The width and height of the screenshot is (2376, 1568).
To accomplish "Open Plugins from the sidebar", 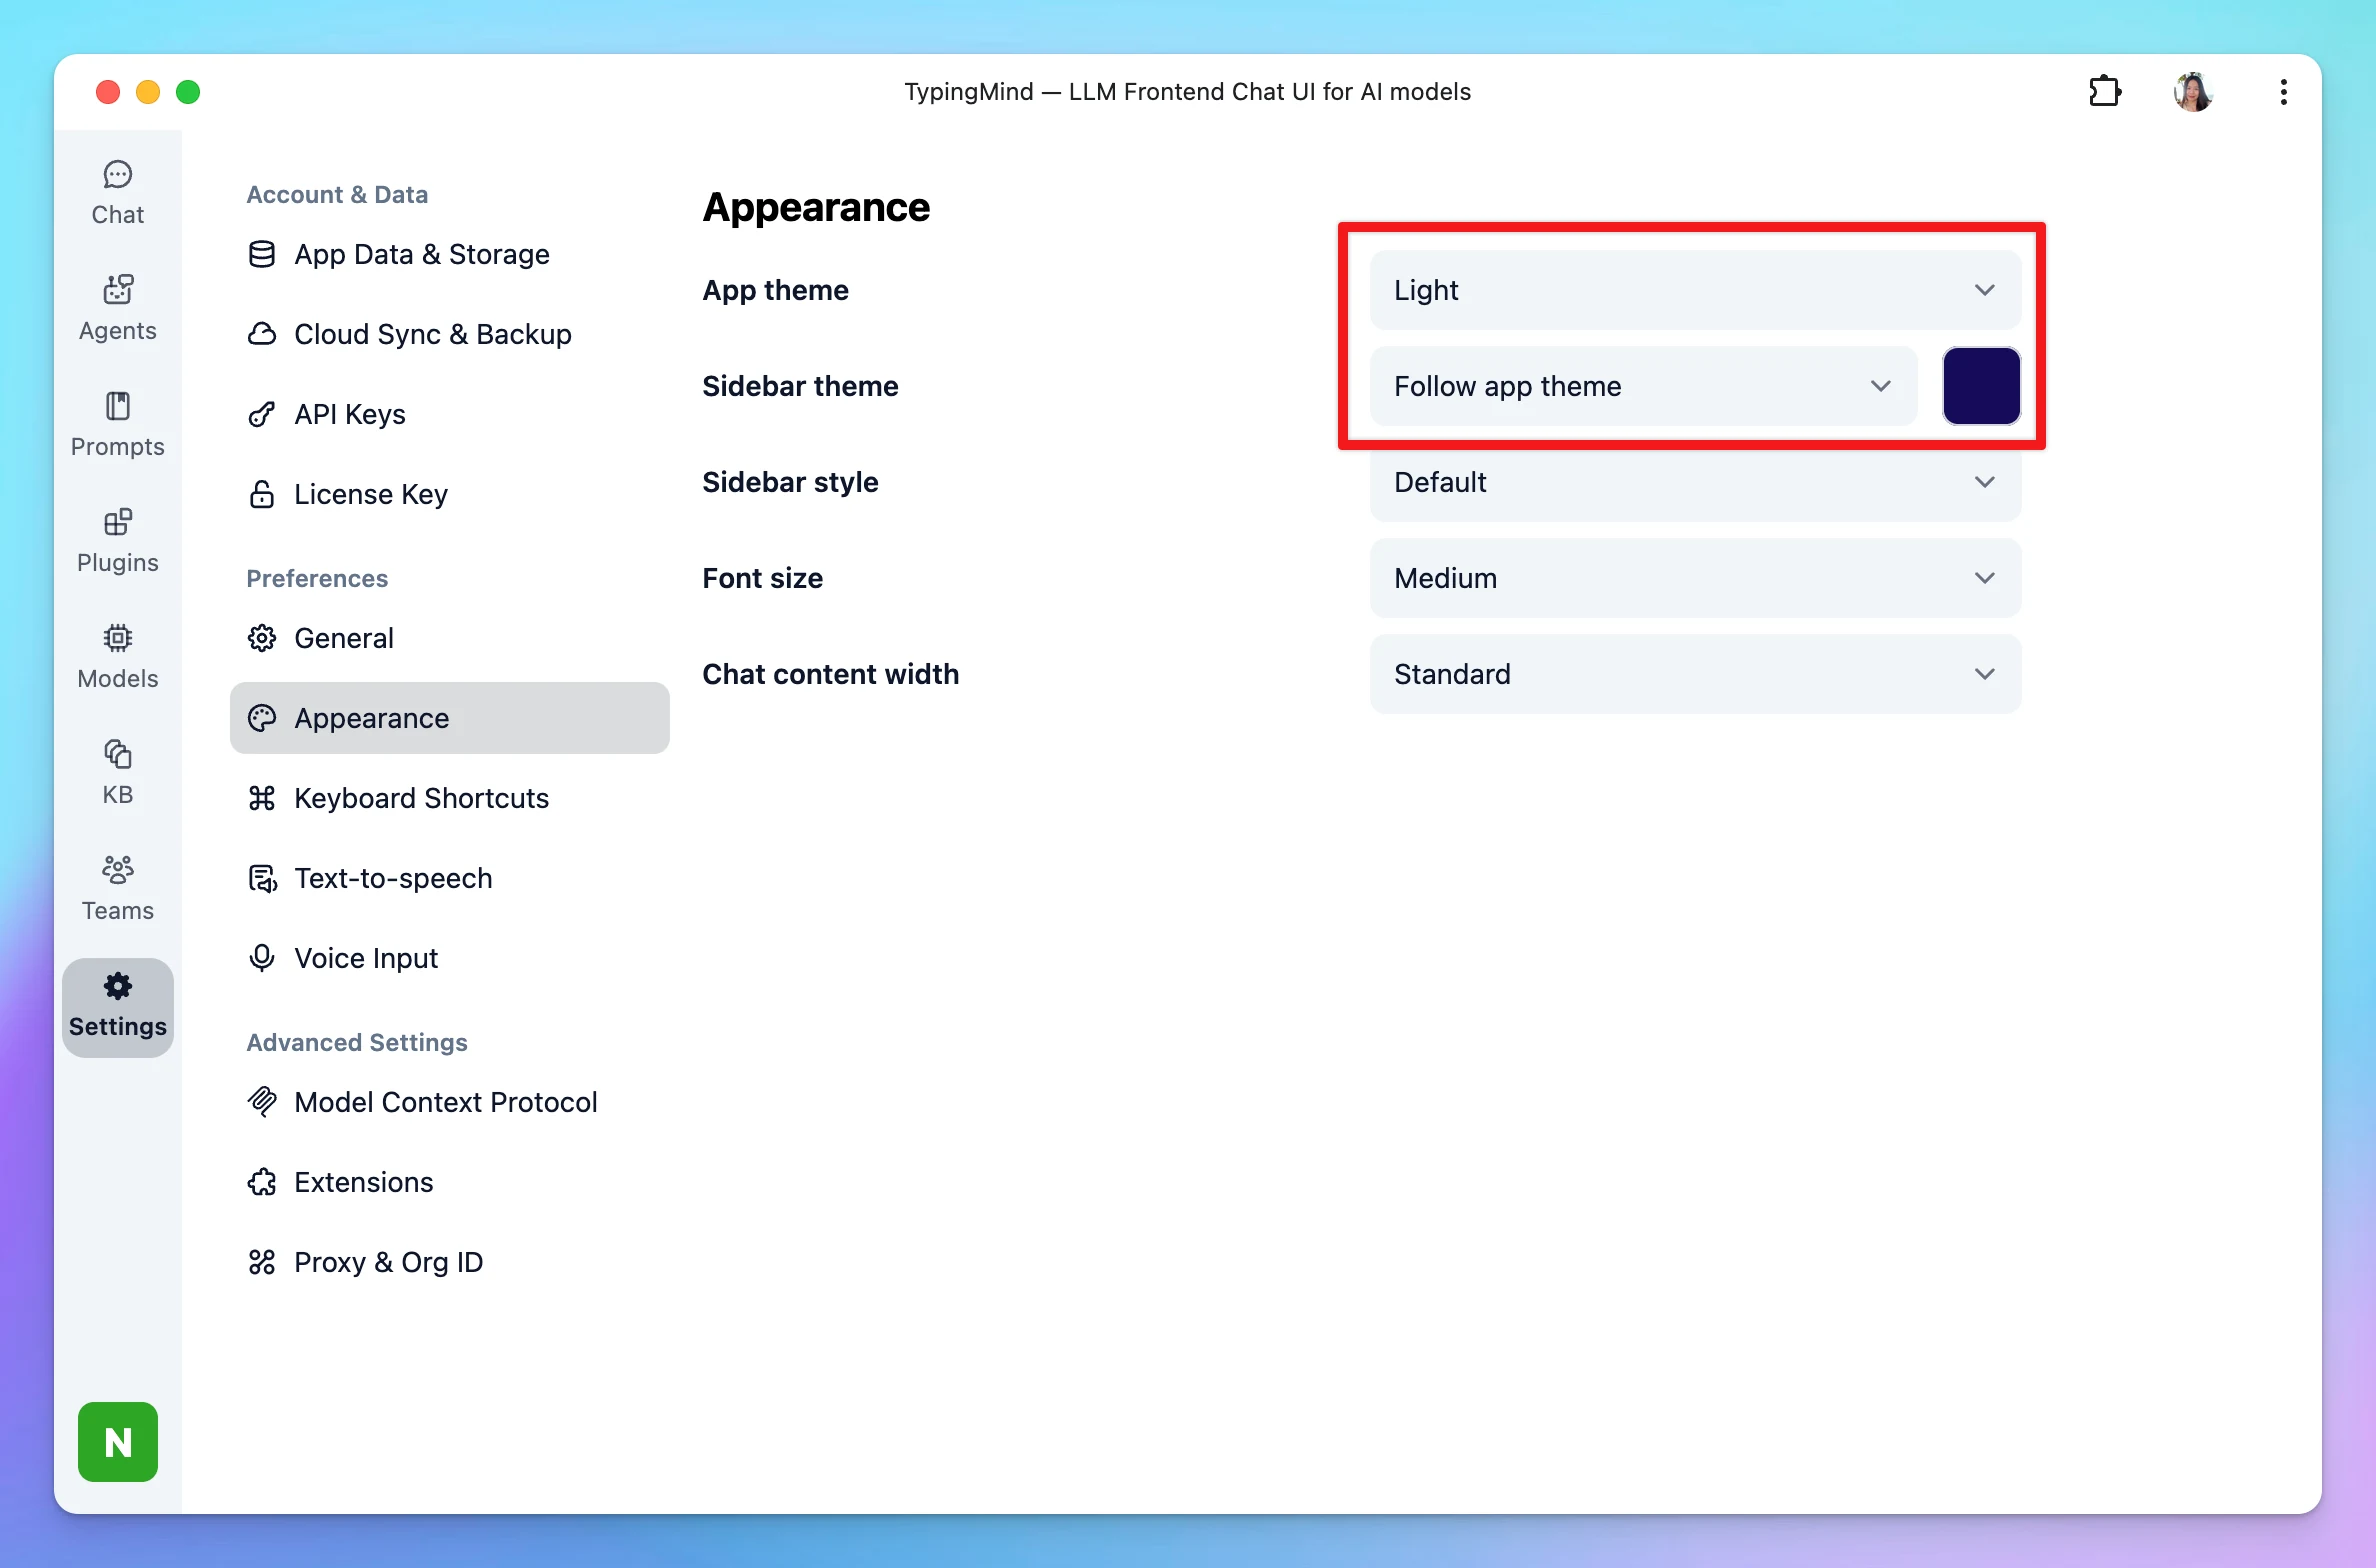I will [x=118, y=540].
